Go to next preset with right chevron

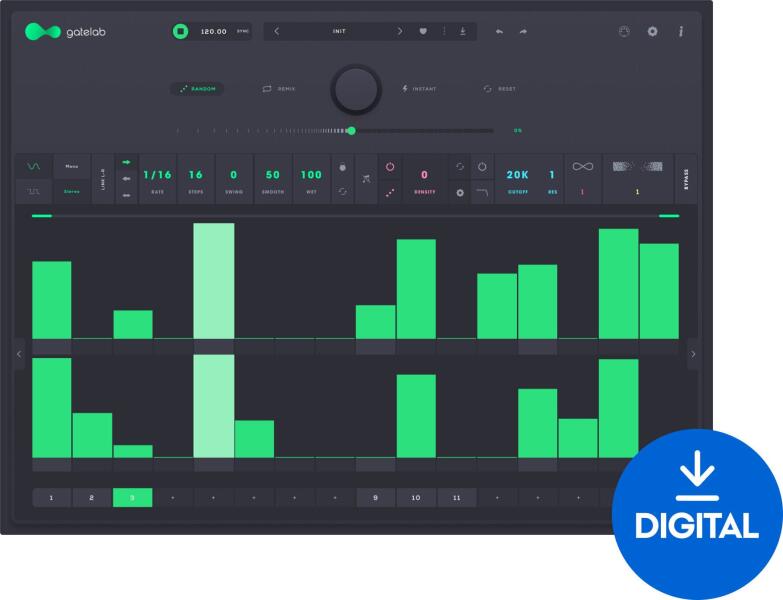(399, 31)
